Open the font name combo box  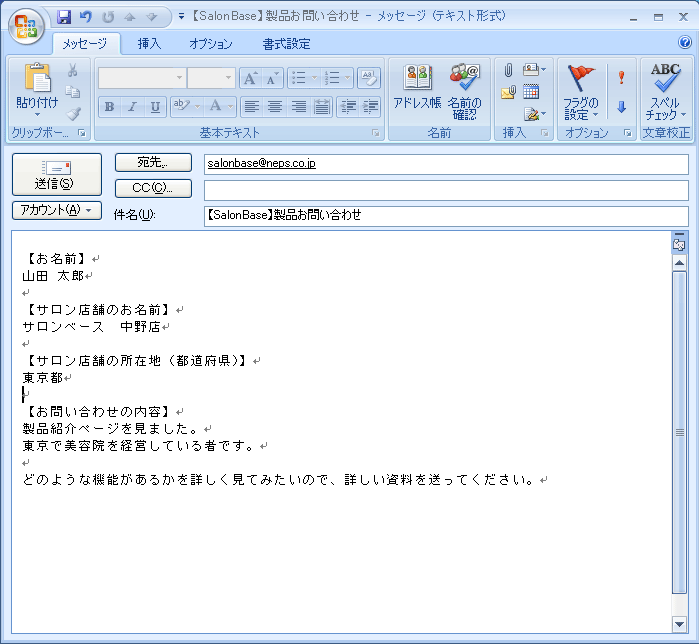141,78
